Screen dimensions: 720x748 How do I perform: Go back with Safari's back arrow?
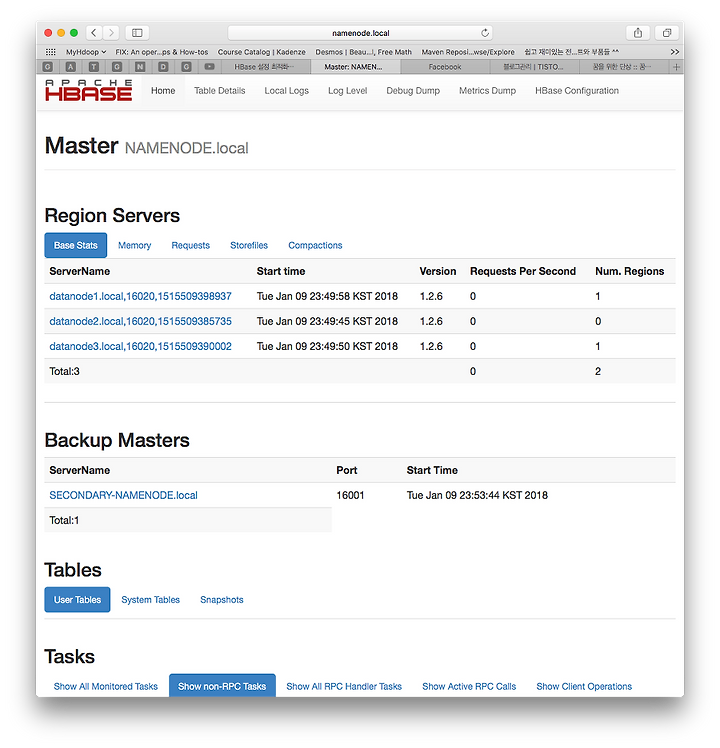click(x=94, y=32)
